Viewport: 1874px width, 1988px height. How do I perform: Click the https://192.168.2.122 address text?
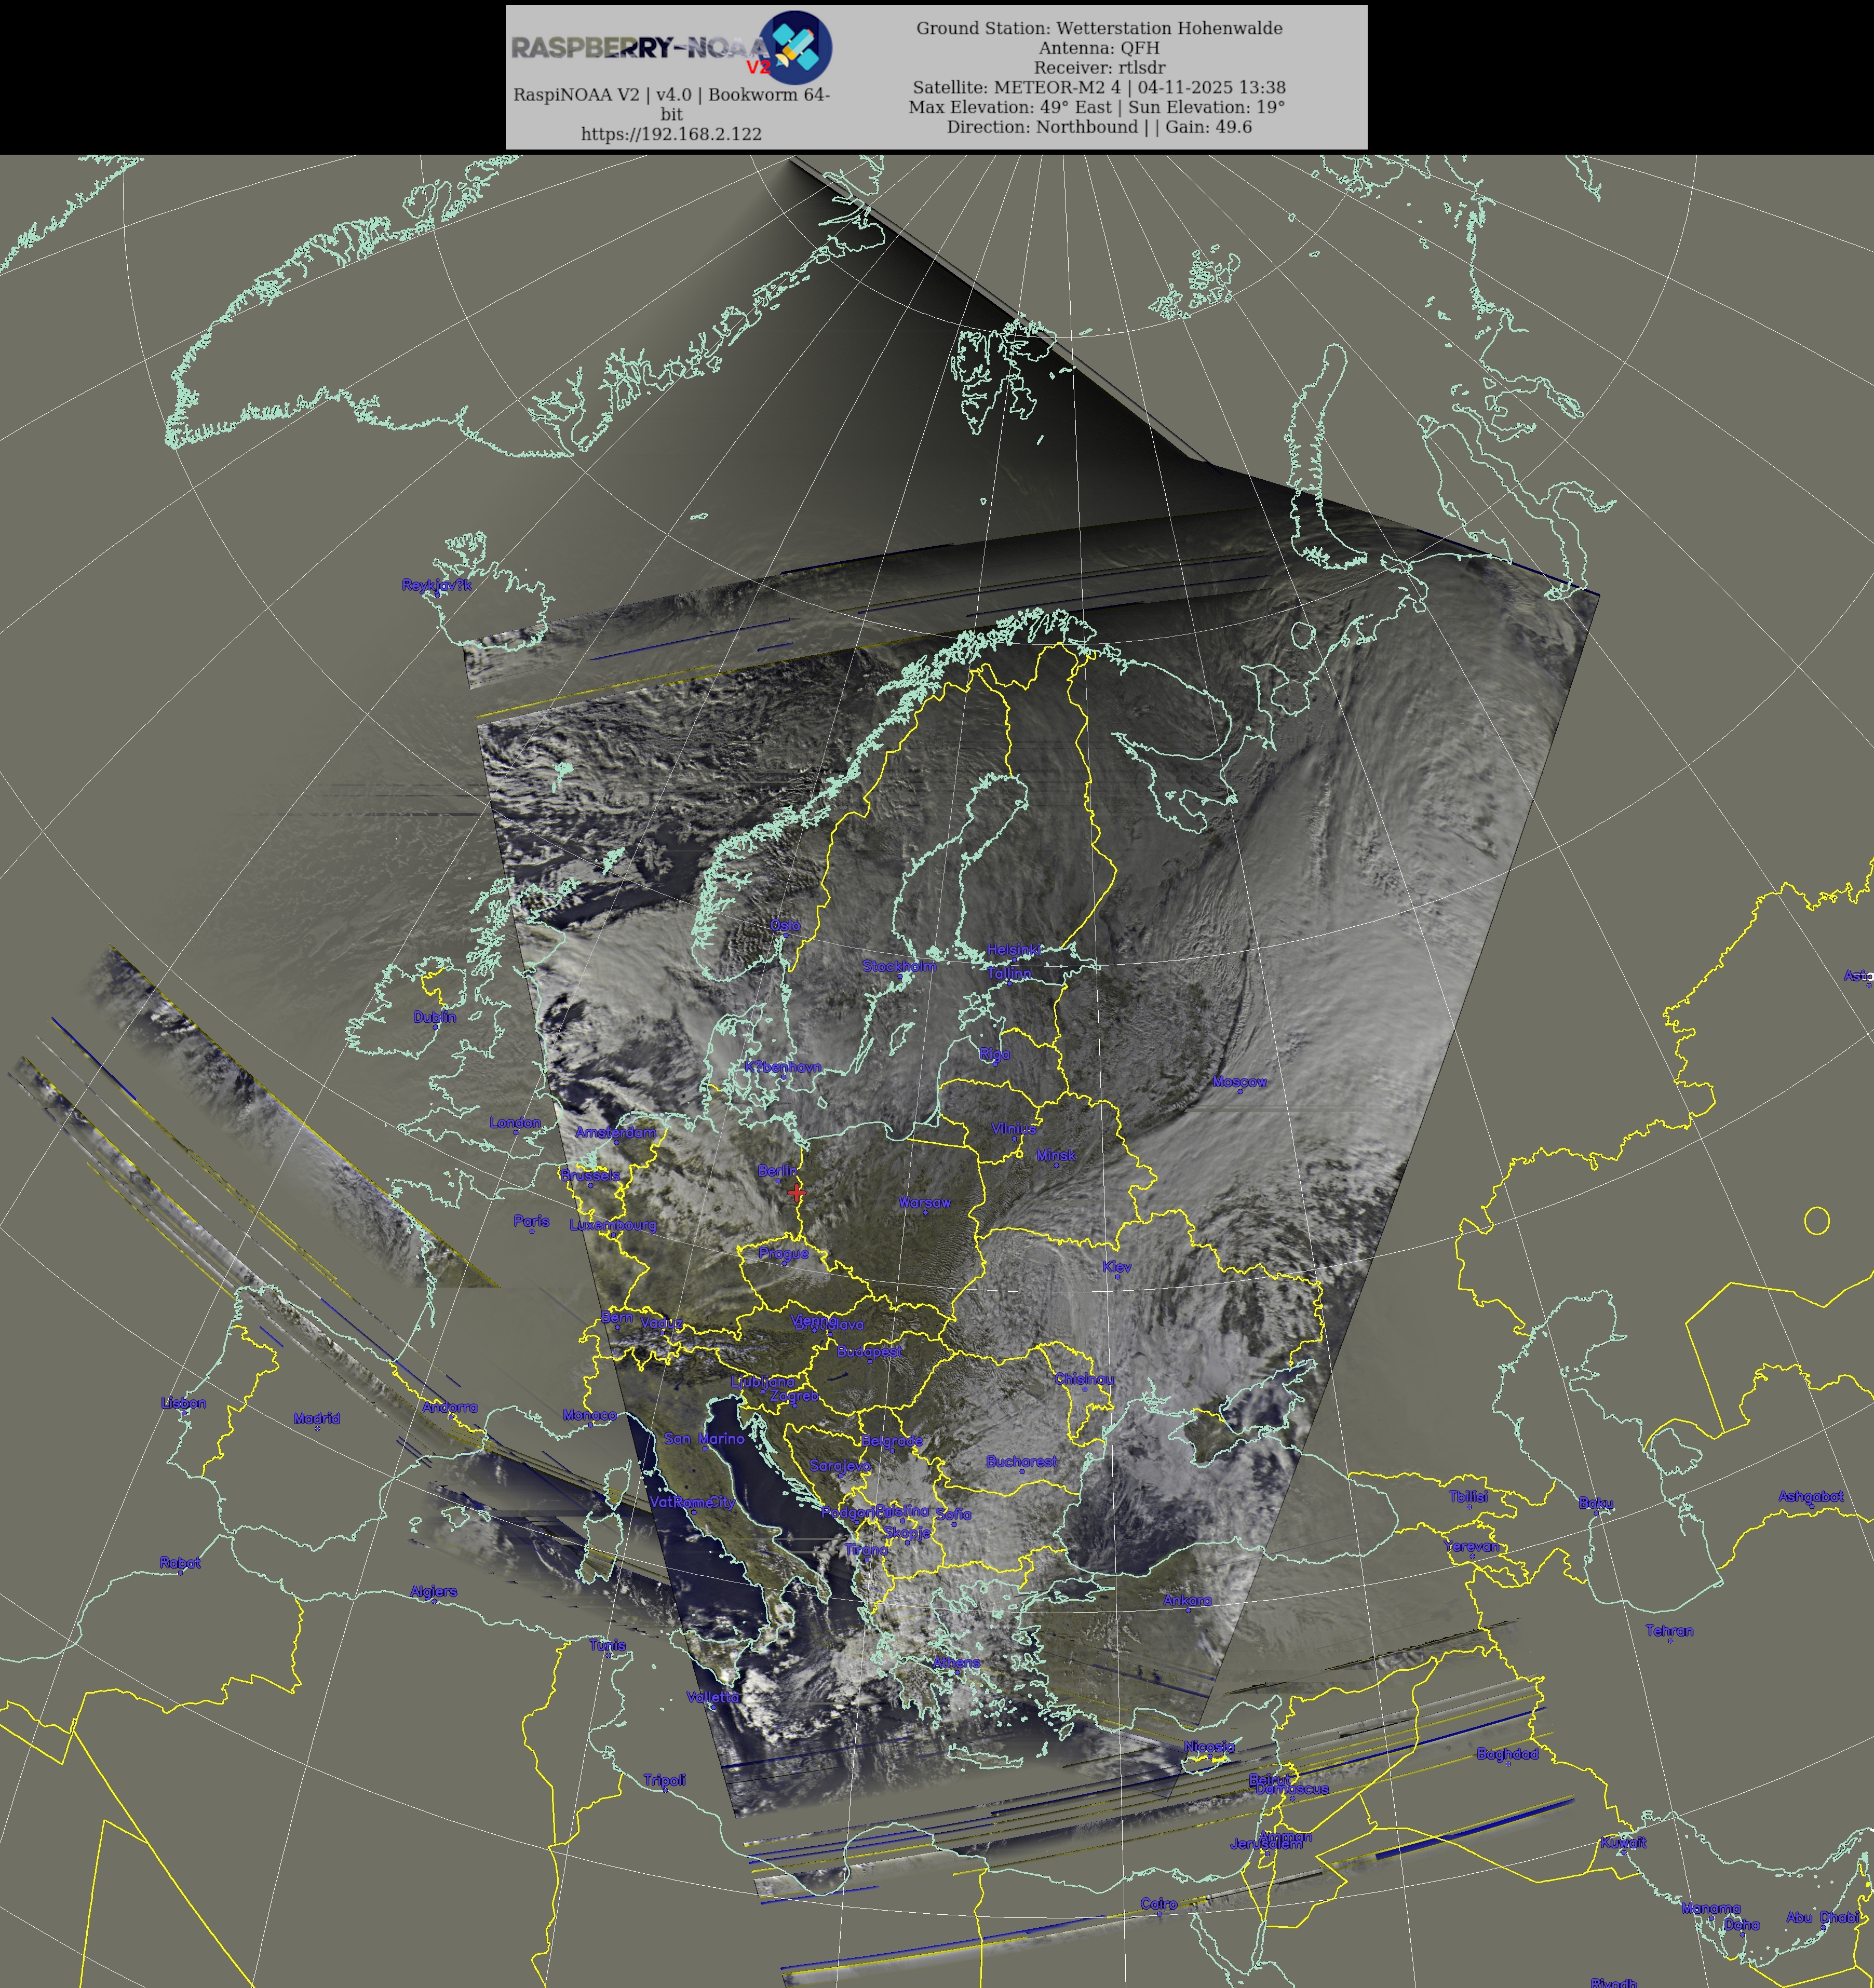(x=671, y=134)
